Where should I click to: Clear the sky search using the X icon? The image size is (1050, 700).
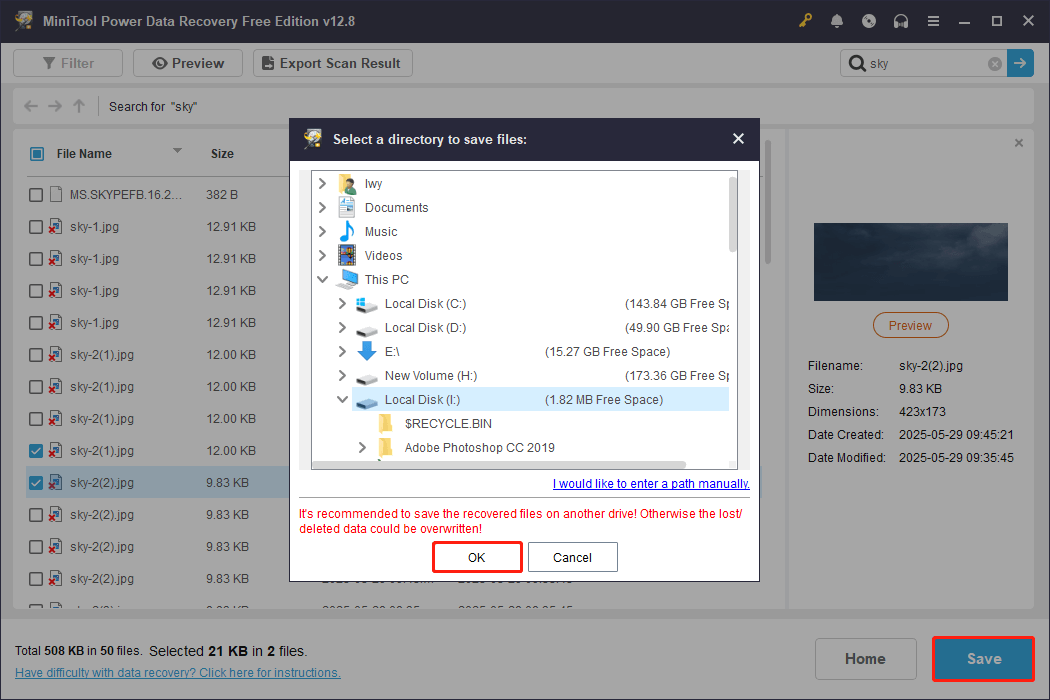point(994,63)
